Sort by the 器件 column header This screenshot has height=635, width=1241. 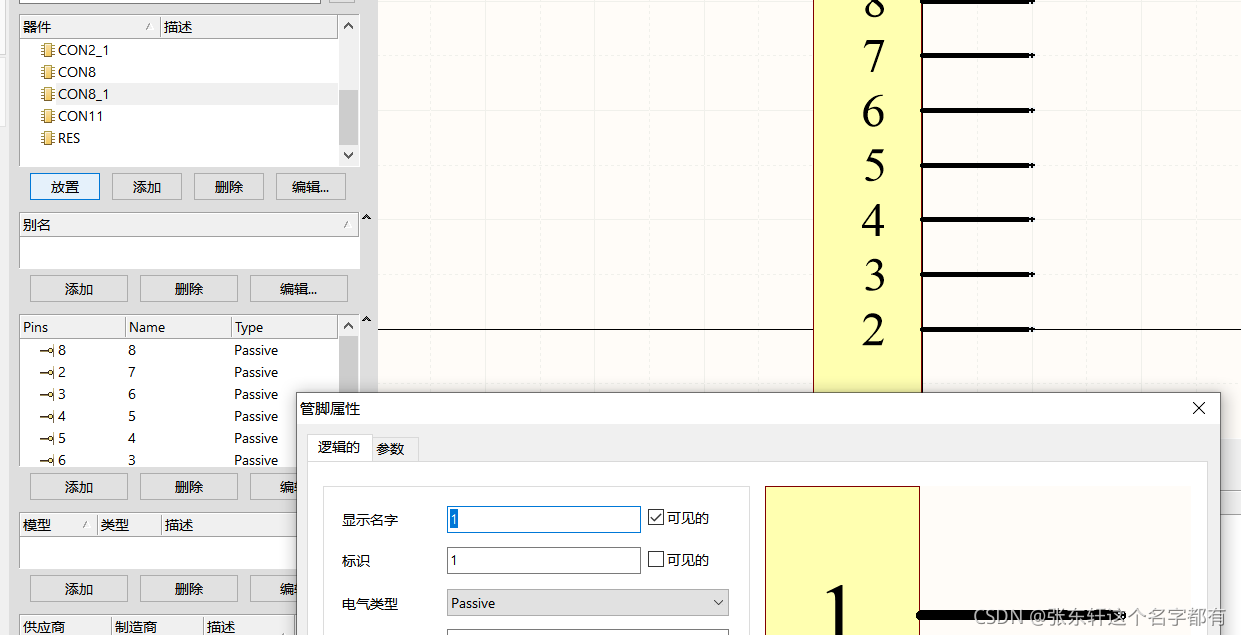click(x=90, y=27)
